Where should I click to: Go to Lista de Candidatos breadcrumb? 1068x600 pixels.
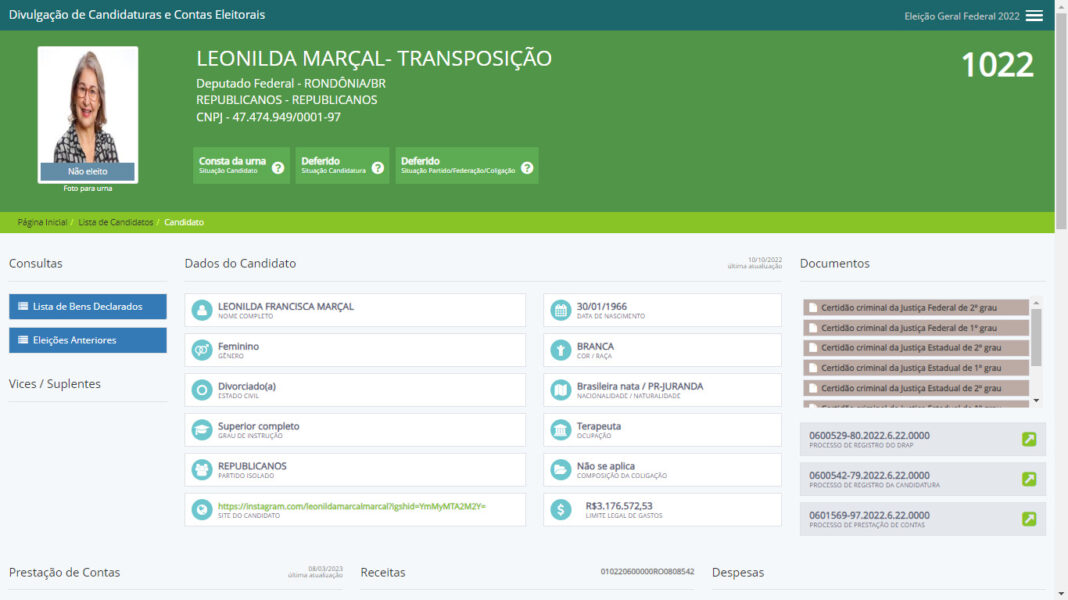point(117,222)
